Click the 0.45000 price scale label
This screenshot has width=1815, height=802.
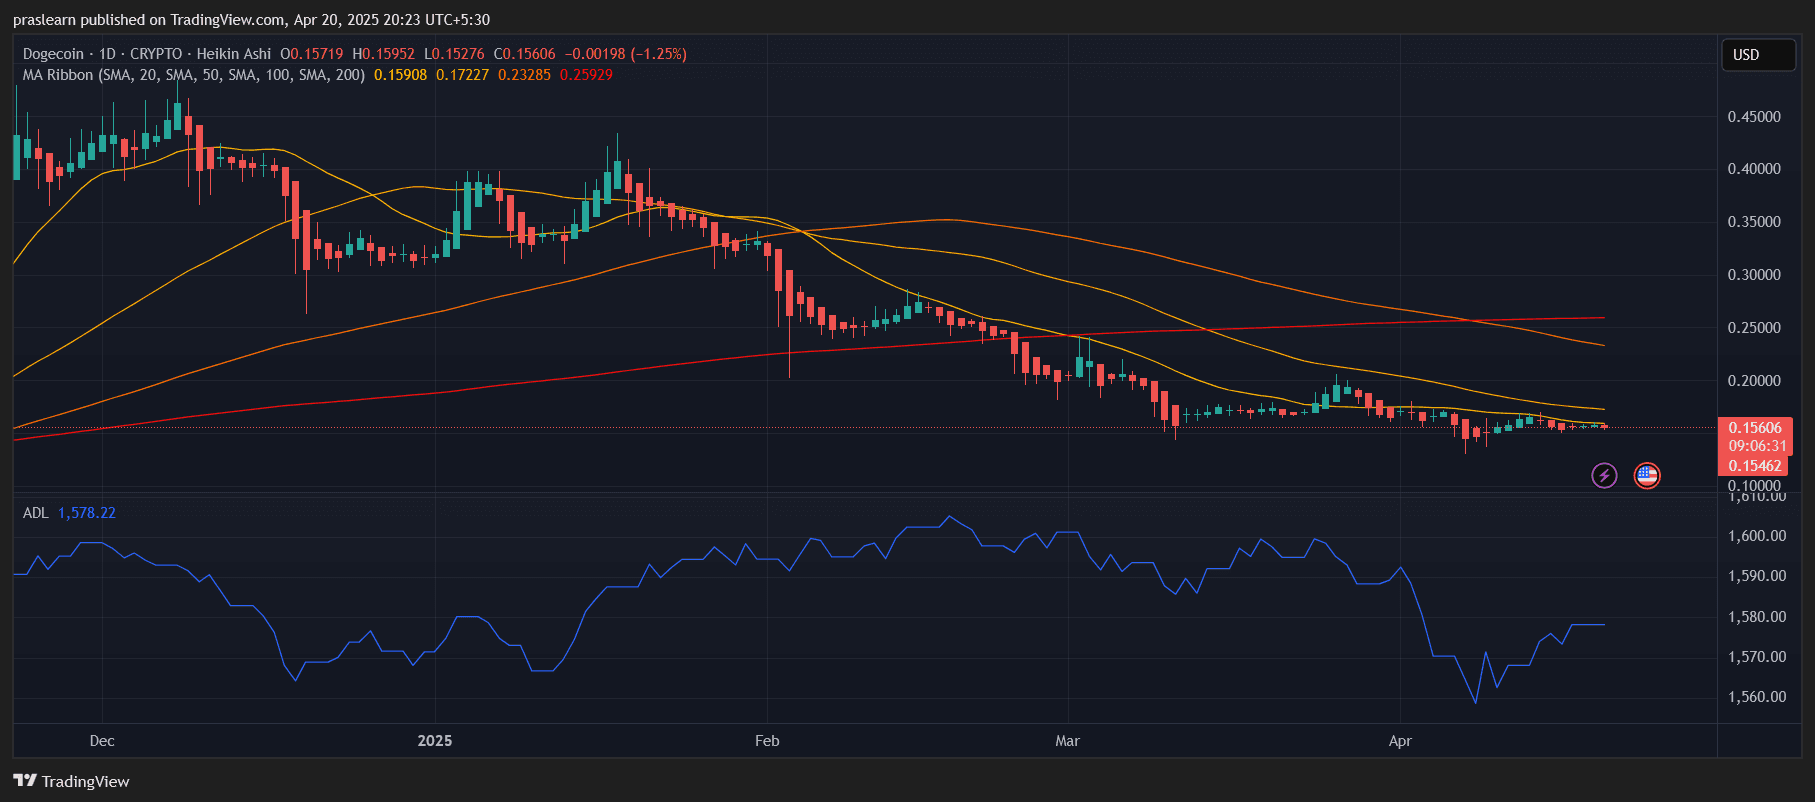(x=1754, y=117)
